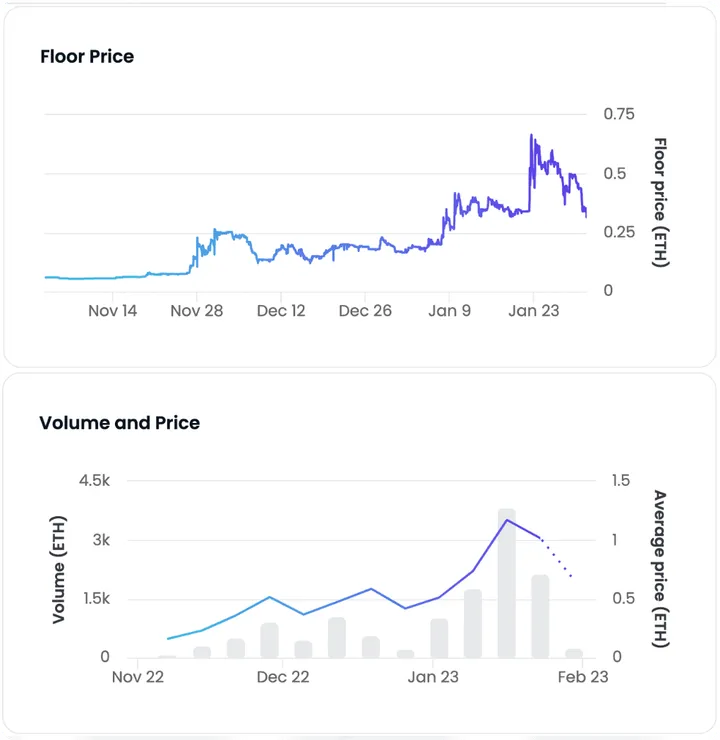The height and width of the screenshot is (740, 720).
Task: Click the Dec 12 axis date
Action: click(x=281, y=311)
